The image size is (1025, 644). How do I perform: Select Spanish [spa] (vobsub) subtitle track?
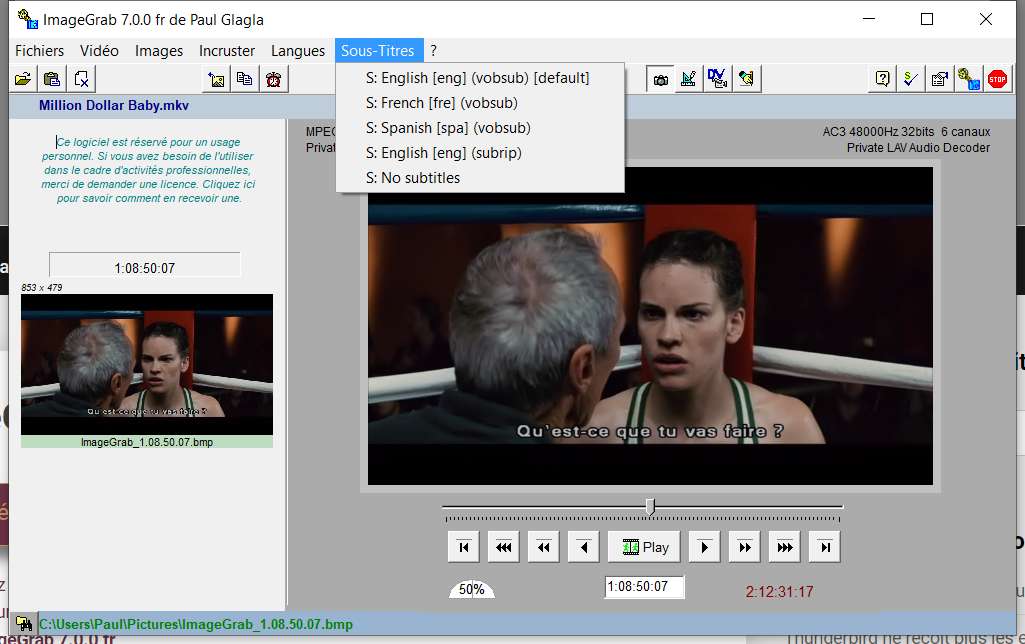click(448, 128)
